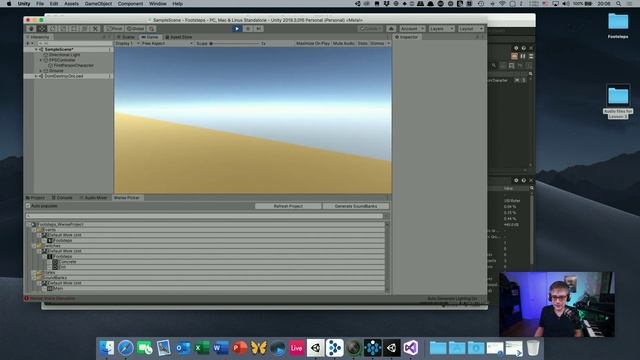Click the Generate SoundBanks button
640x360 pixels.
356,206
